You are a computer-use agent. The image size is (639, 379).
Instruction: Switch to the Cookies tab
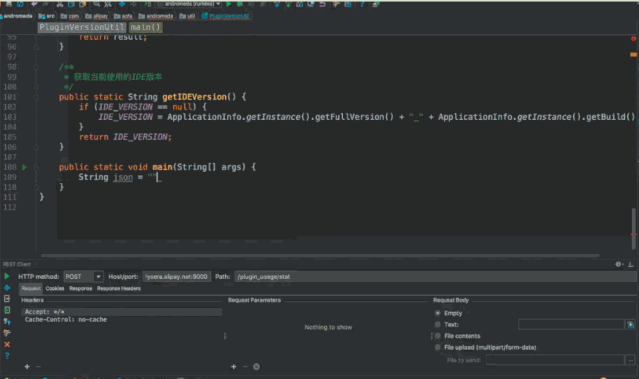pyautogui.click(x=55, y=289)
